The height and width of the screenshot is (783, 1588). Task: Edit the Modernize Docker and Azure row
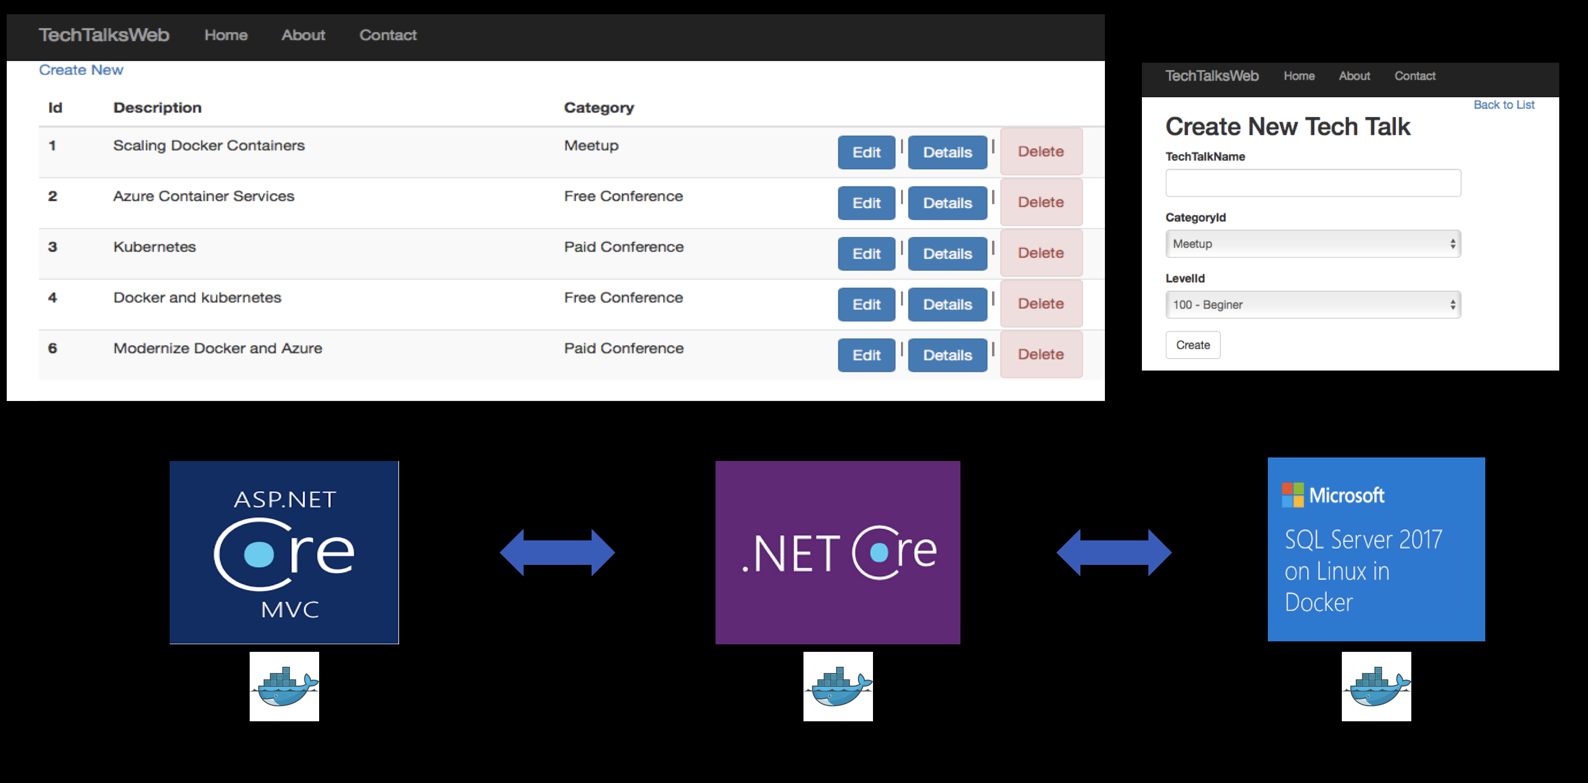[x=866, y=355]
